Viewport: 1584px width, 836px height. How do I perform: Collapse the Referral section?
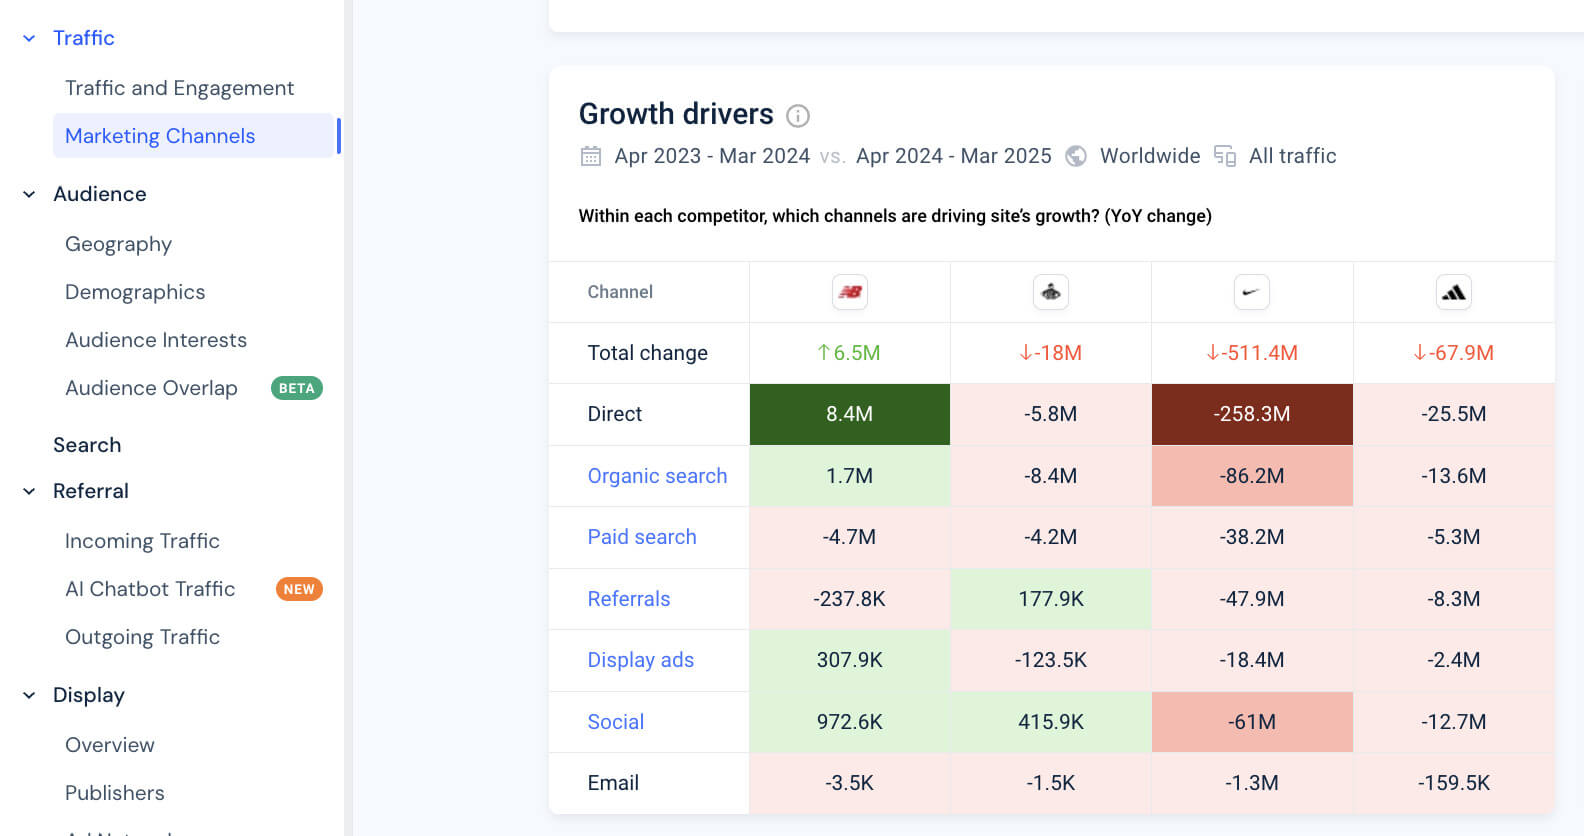pos(28,491)
